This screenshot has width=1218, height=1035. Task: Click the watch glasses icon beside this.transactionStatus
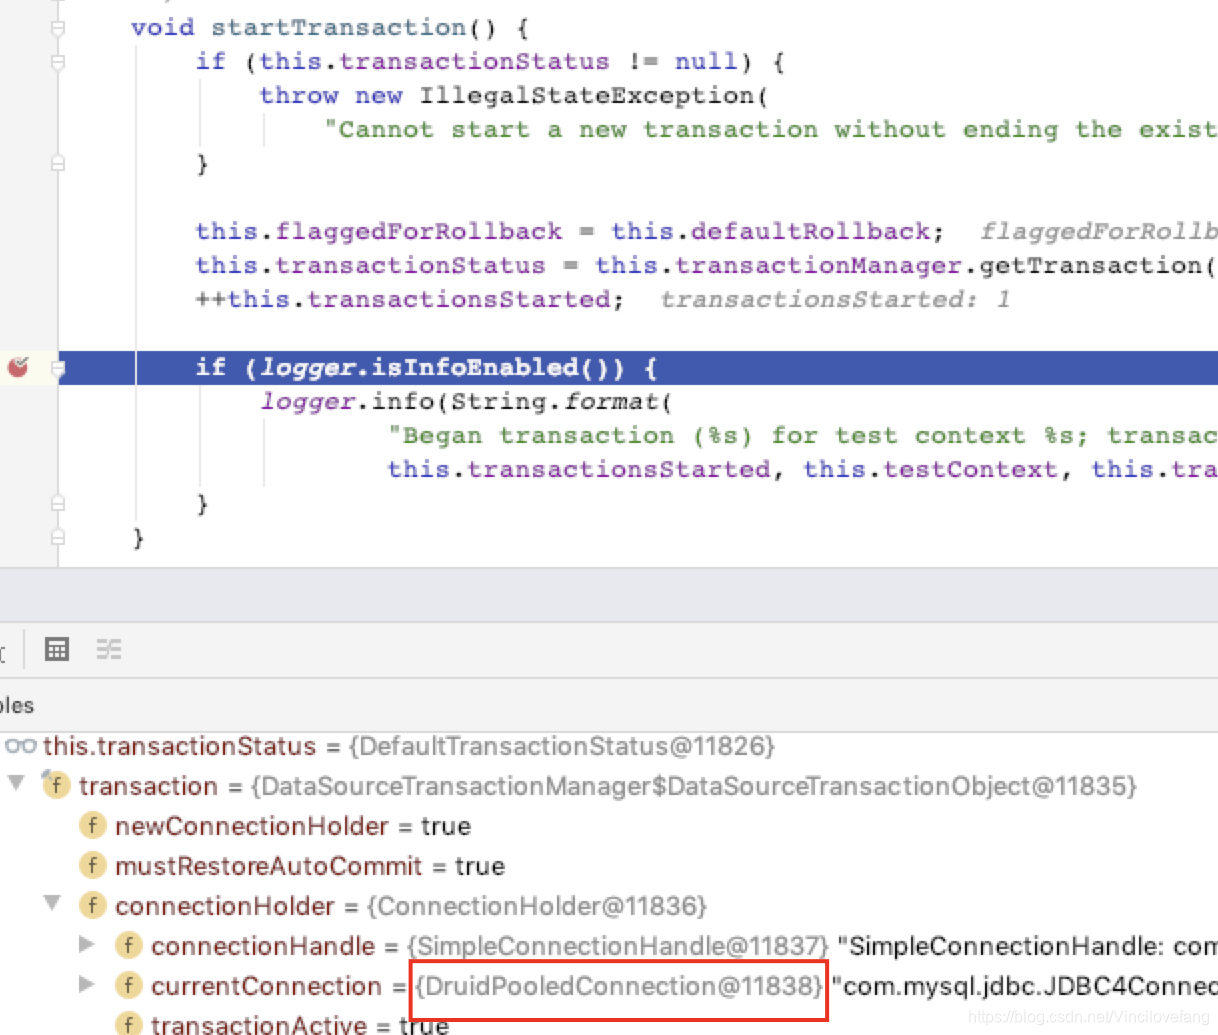tap(22, 745)
